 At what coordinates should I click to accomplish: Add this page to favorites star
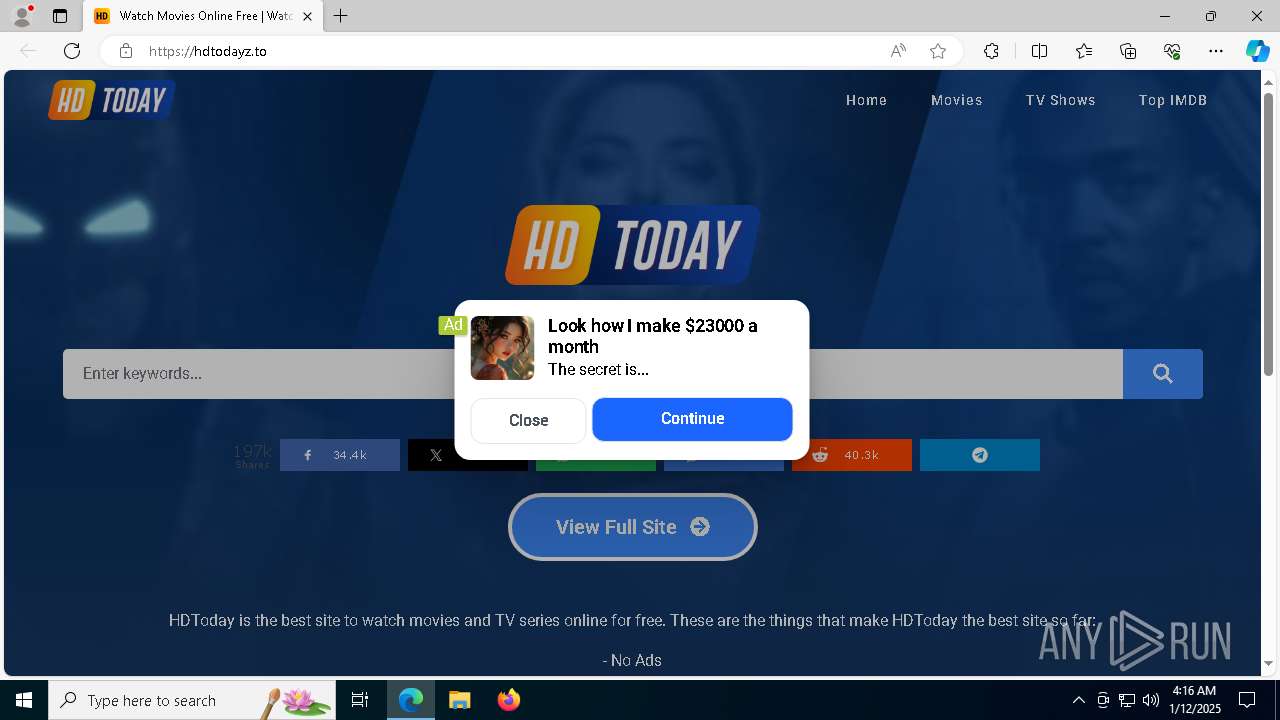[938, 51]
